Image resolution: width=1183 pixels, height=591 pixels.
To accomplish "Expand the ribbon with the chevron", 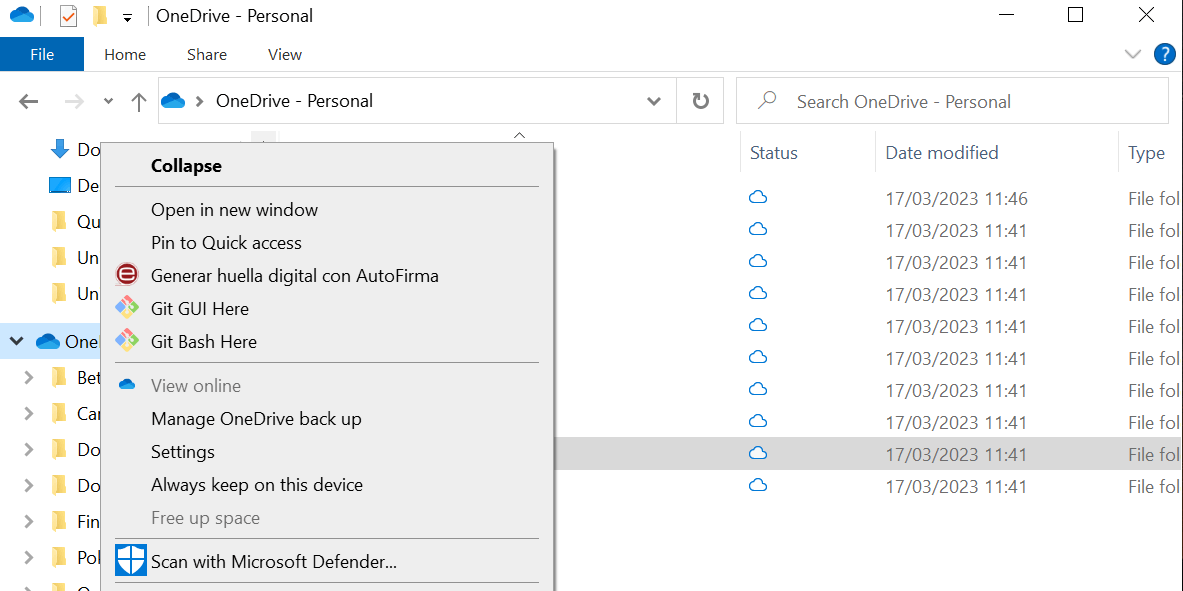I will pos(1132,54).
